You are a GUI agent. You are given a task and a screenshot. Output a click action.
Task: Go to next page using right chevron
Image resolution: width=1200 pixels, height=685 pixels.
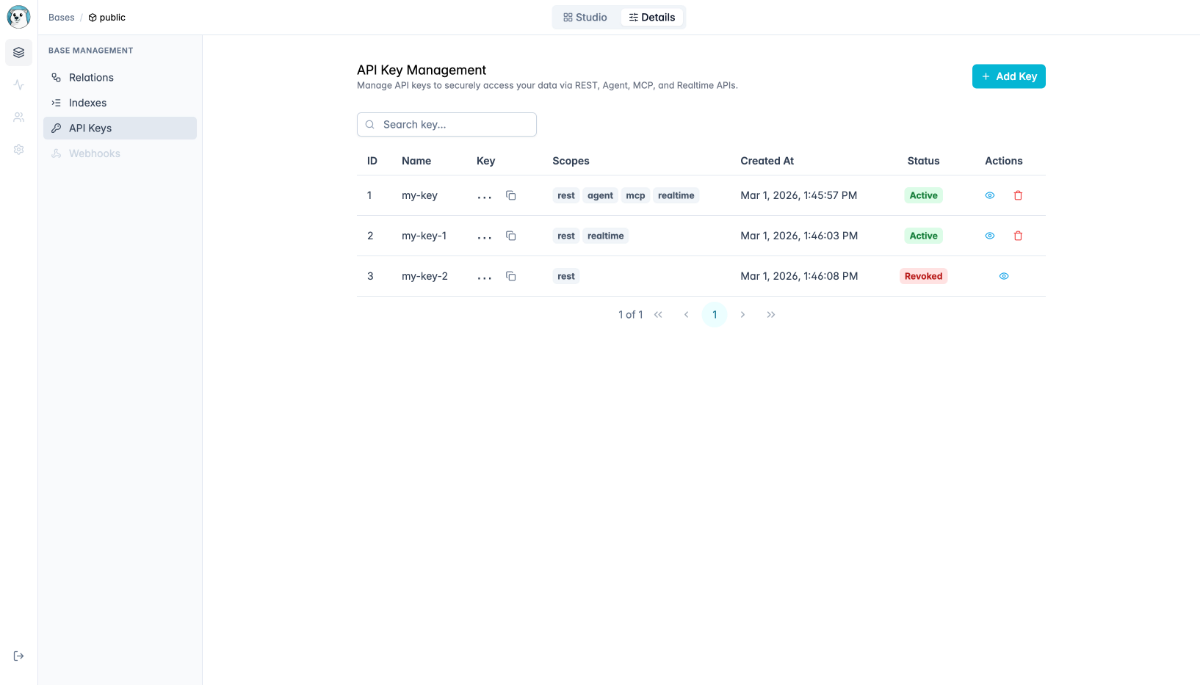click(743, 314)
